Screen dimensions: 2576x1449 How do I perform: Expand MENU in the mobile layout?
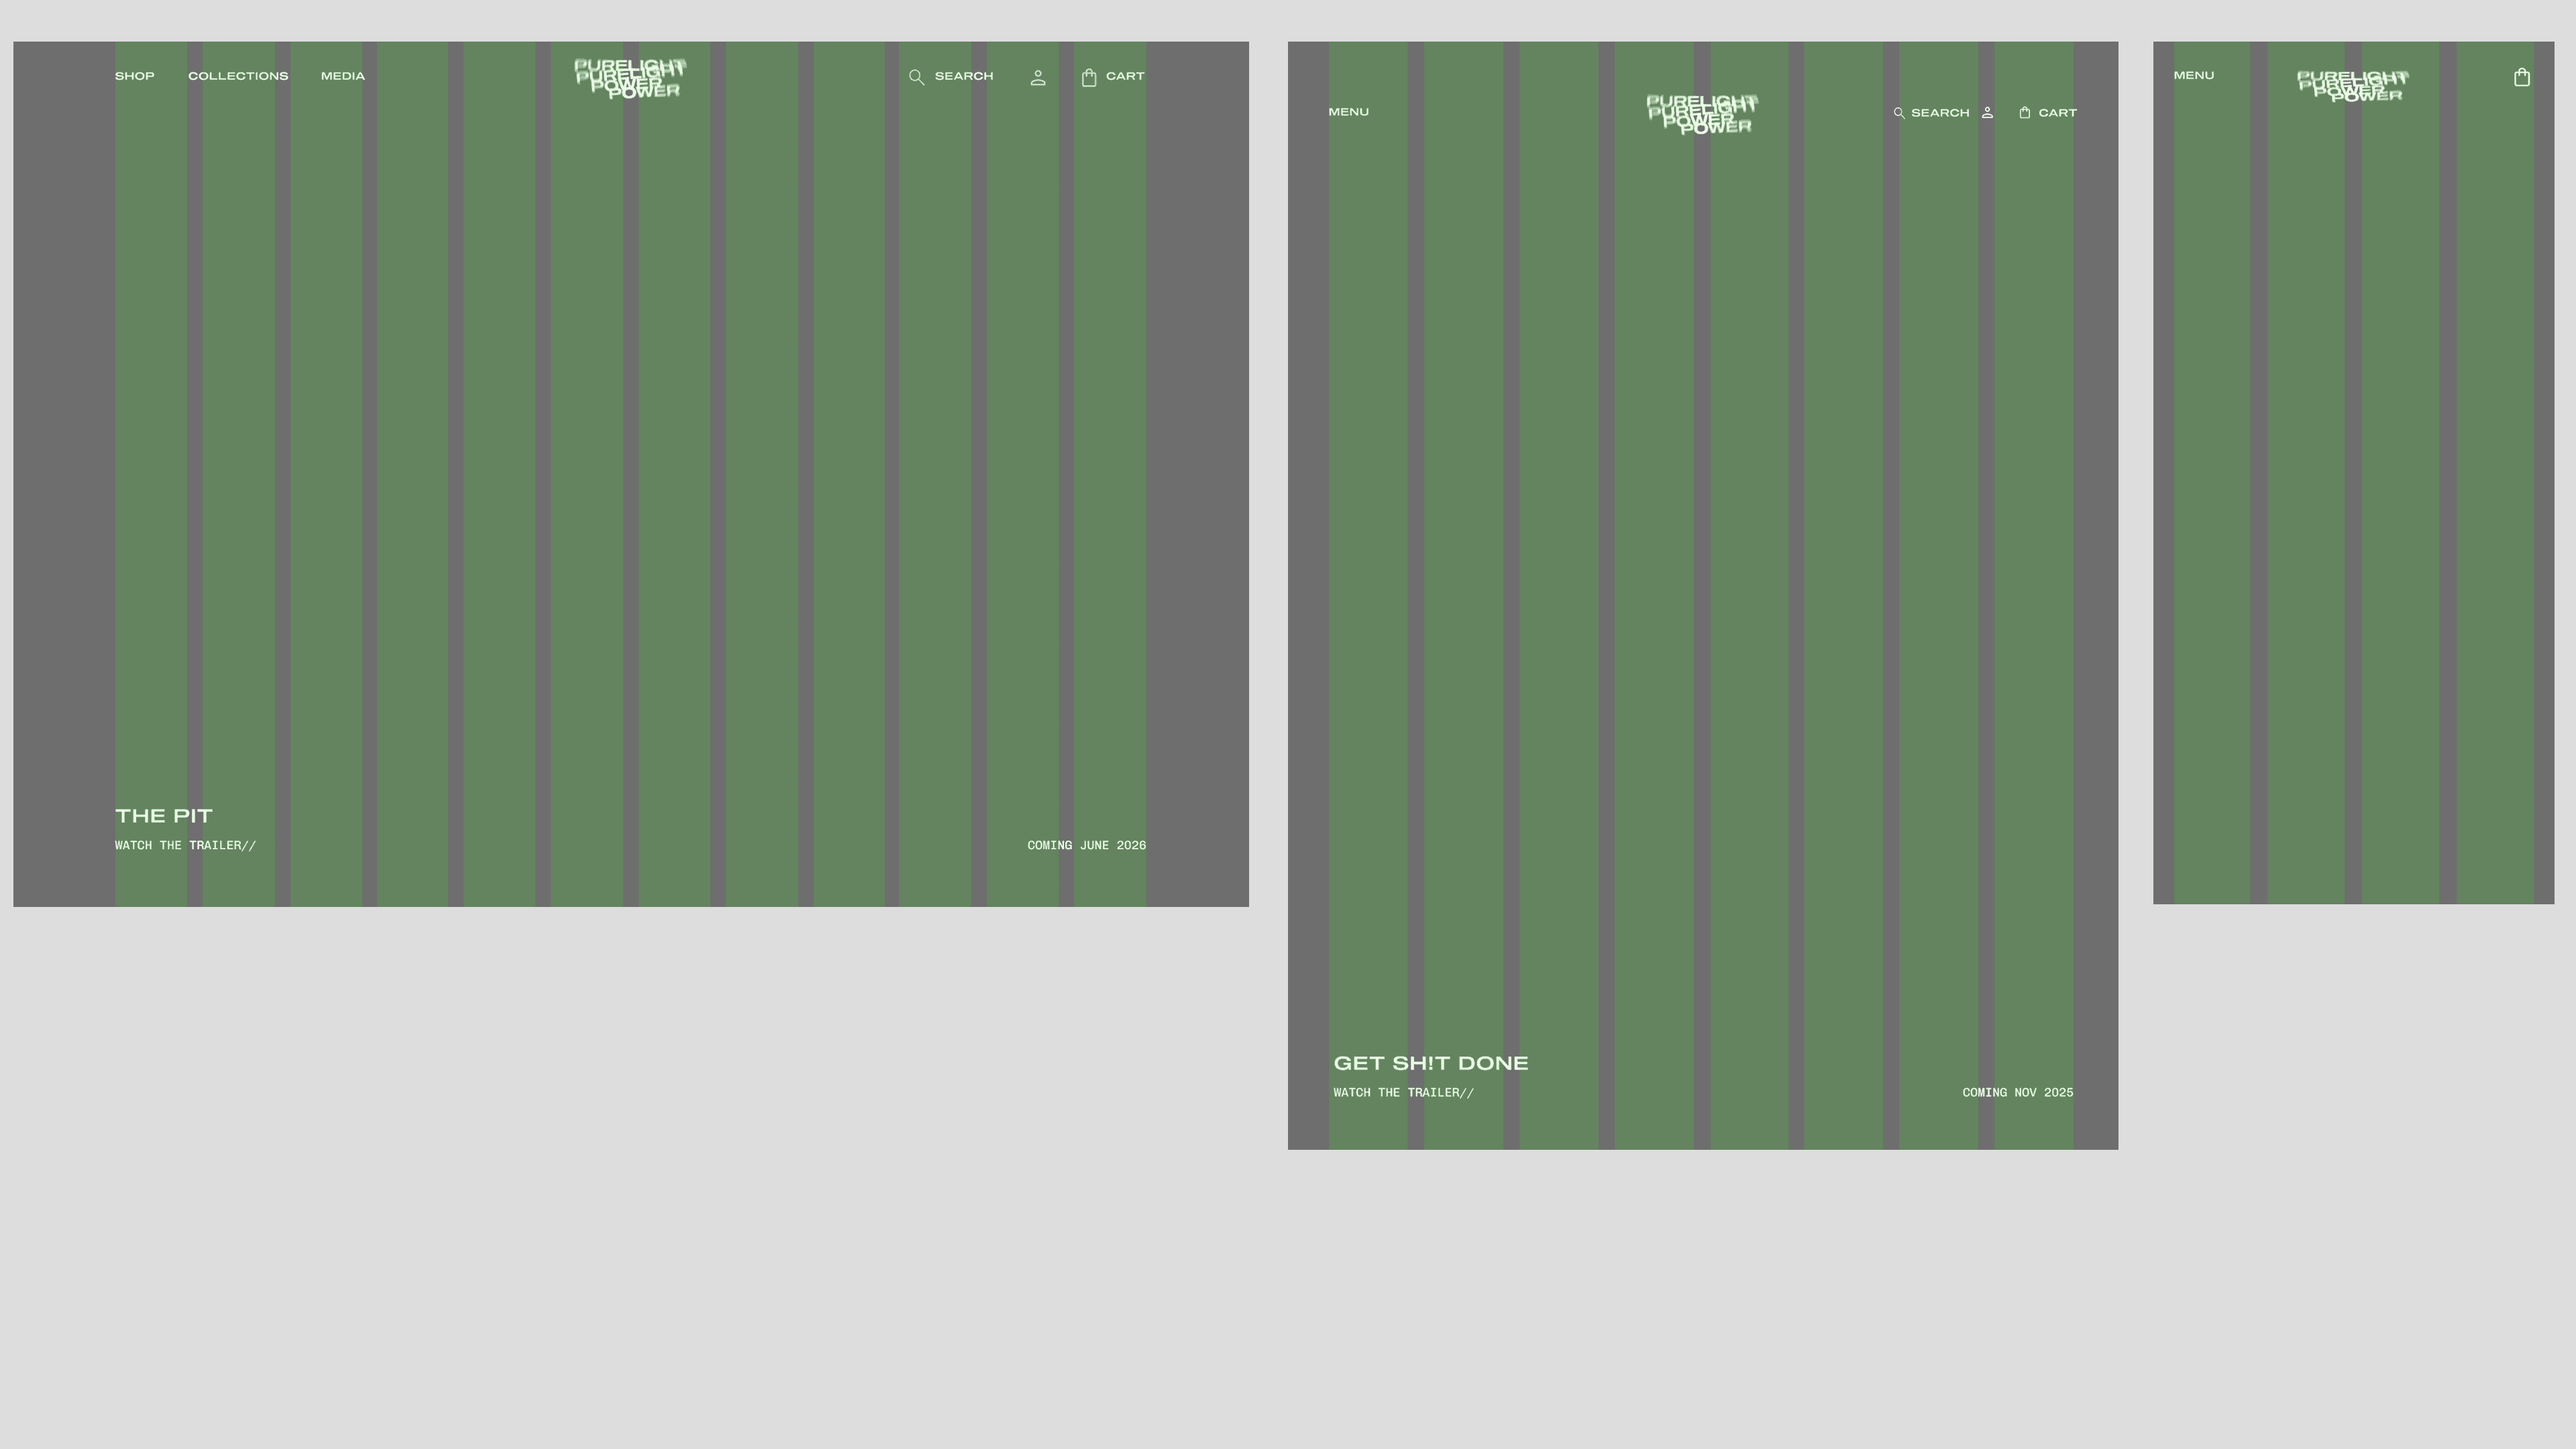[x=2193, y=75]
